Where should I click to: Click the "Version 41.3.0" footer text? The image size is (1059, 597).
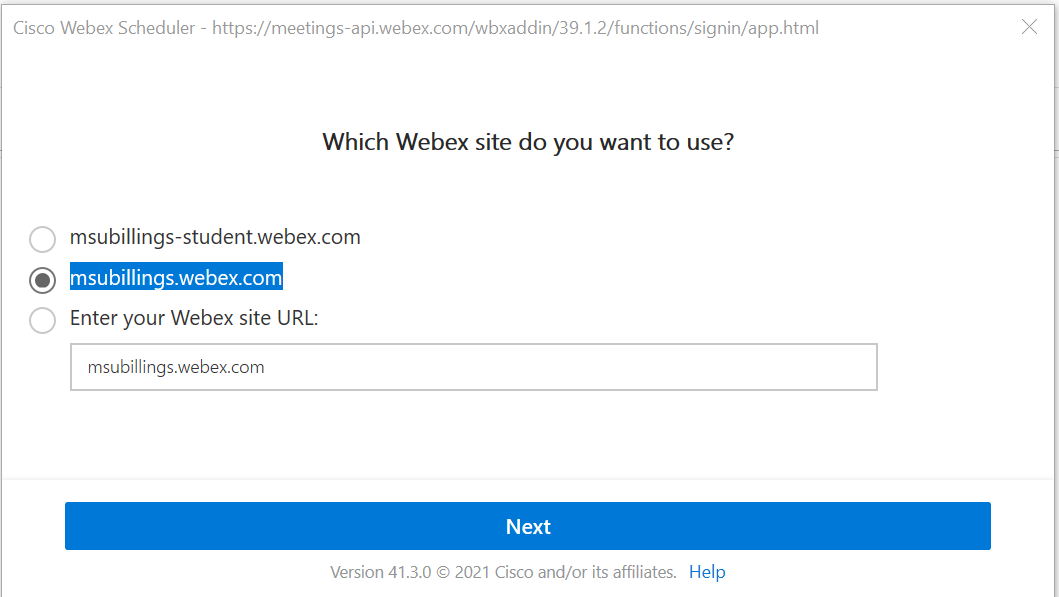(372, 572)
